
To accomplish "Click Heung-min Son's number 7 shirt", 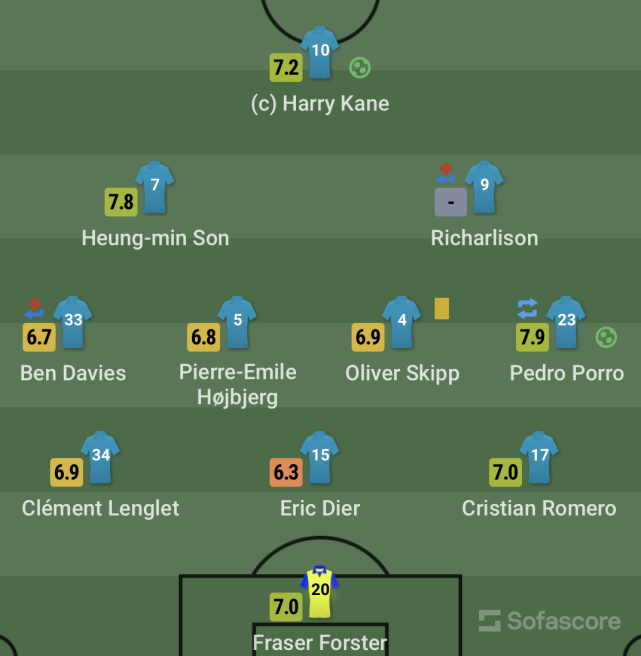I will 155,187.
